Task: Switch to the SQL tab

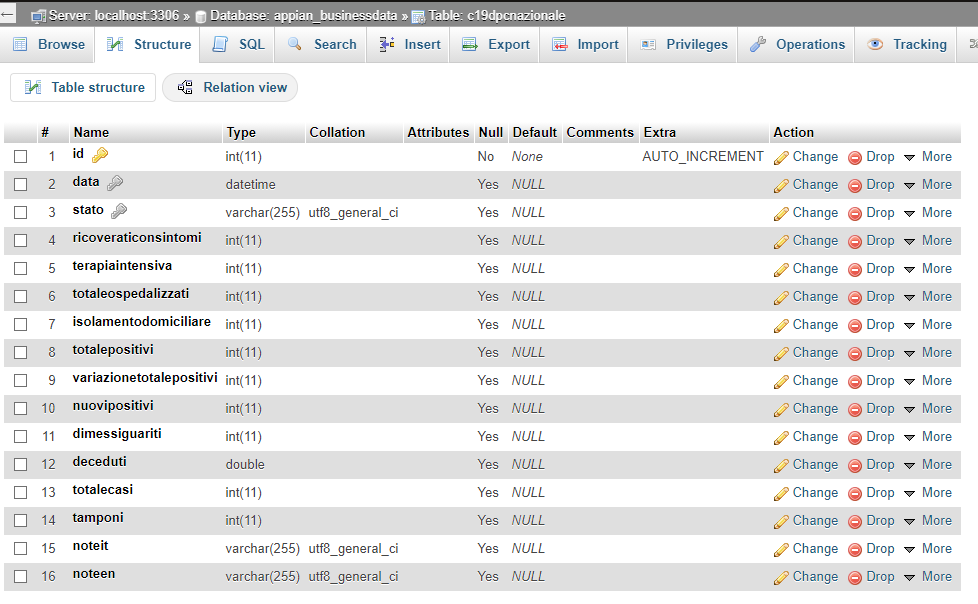Action: click(238, 44)
